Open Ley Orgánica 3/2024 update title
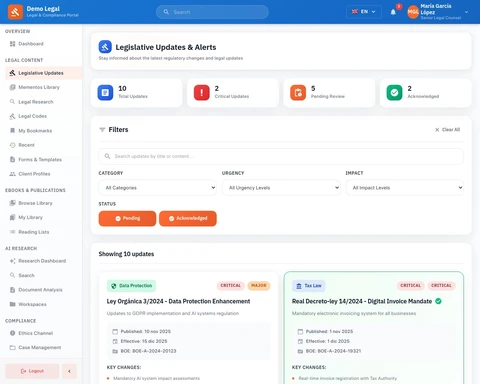Image resolution: width=480 pixels, height=384 pixels. click(178, 301)
